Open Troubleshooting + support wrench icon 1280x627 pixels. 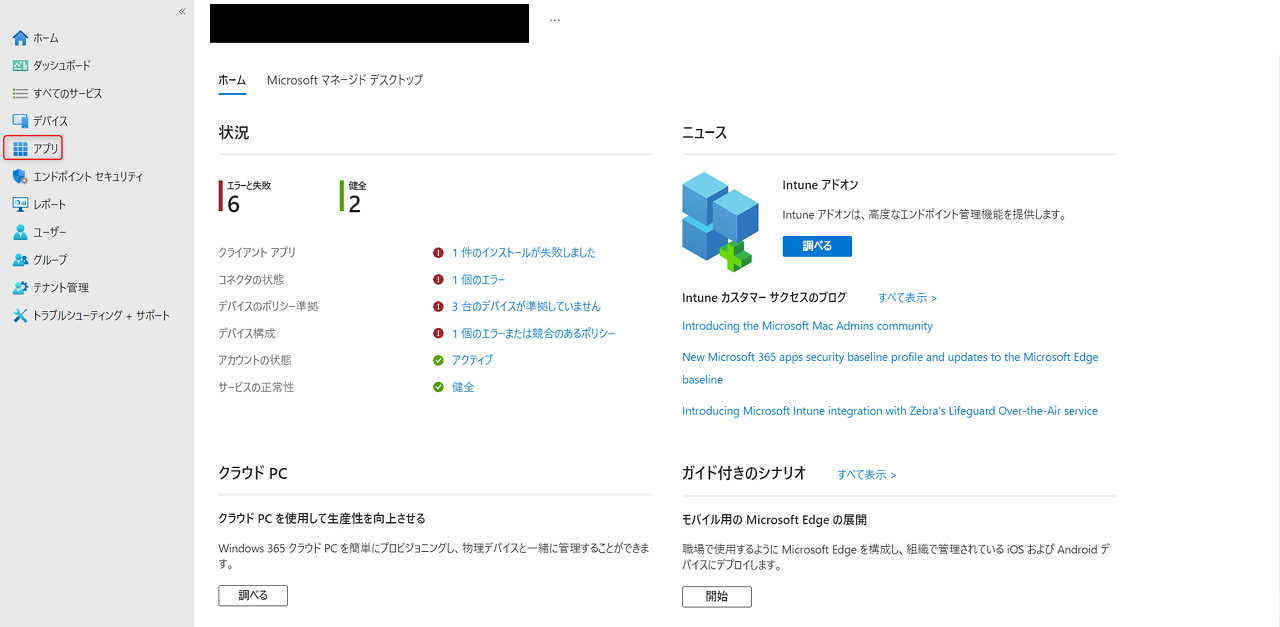click(x=20, y=316)
